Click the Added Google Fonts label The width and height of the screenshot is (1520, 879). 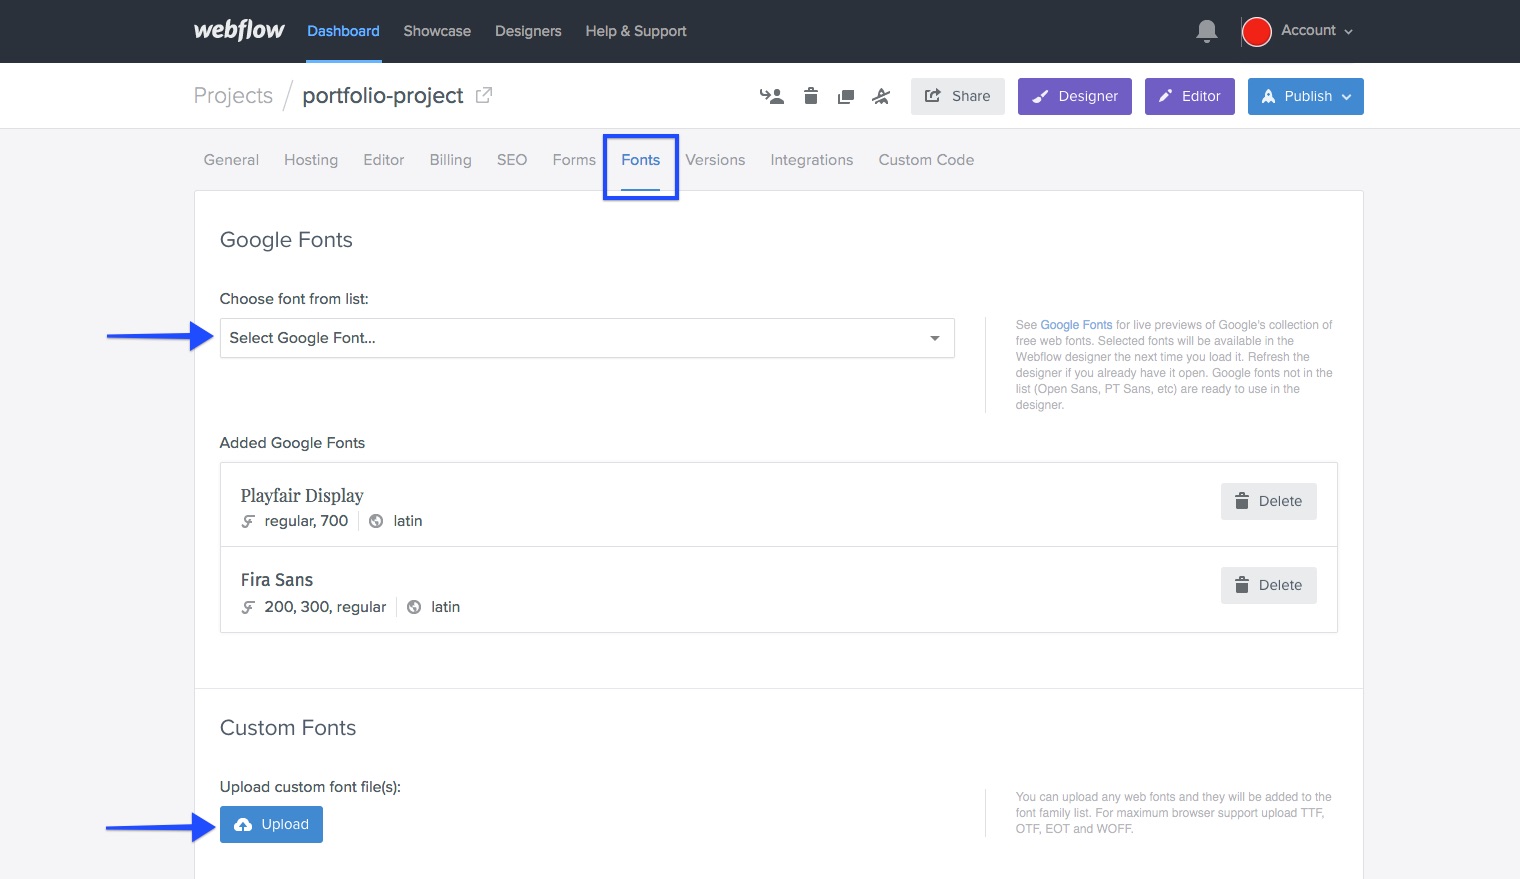[292, 443]
